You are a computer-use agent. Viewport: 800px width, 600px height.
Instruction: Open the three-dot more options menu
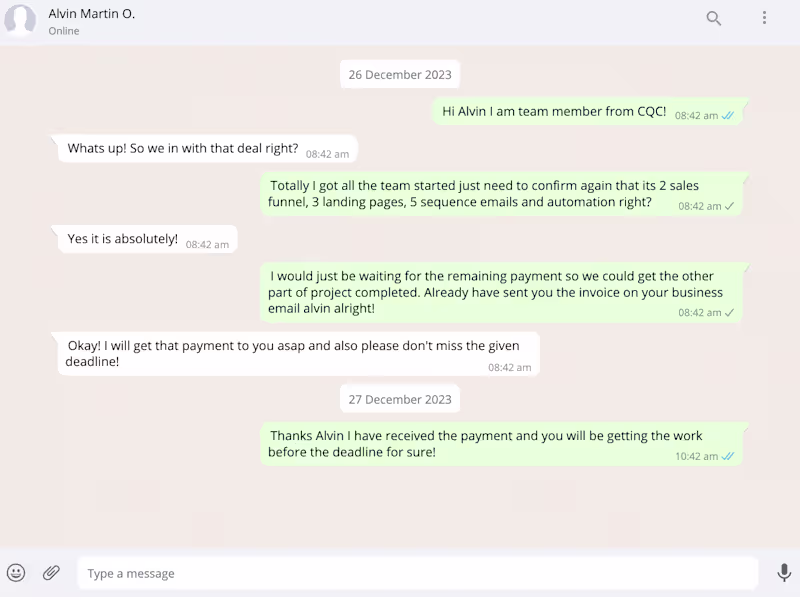764,18
